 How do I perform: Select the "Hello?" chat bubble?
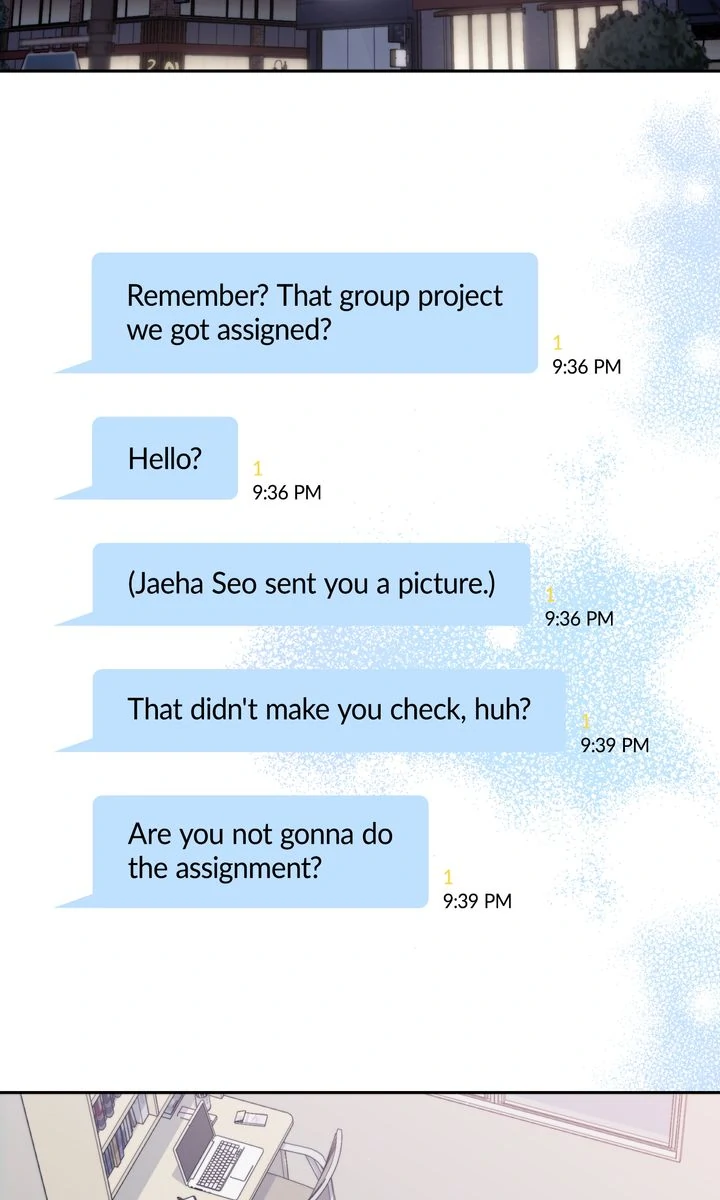[x=165, y=458]
